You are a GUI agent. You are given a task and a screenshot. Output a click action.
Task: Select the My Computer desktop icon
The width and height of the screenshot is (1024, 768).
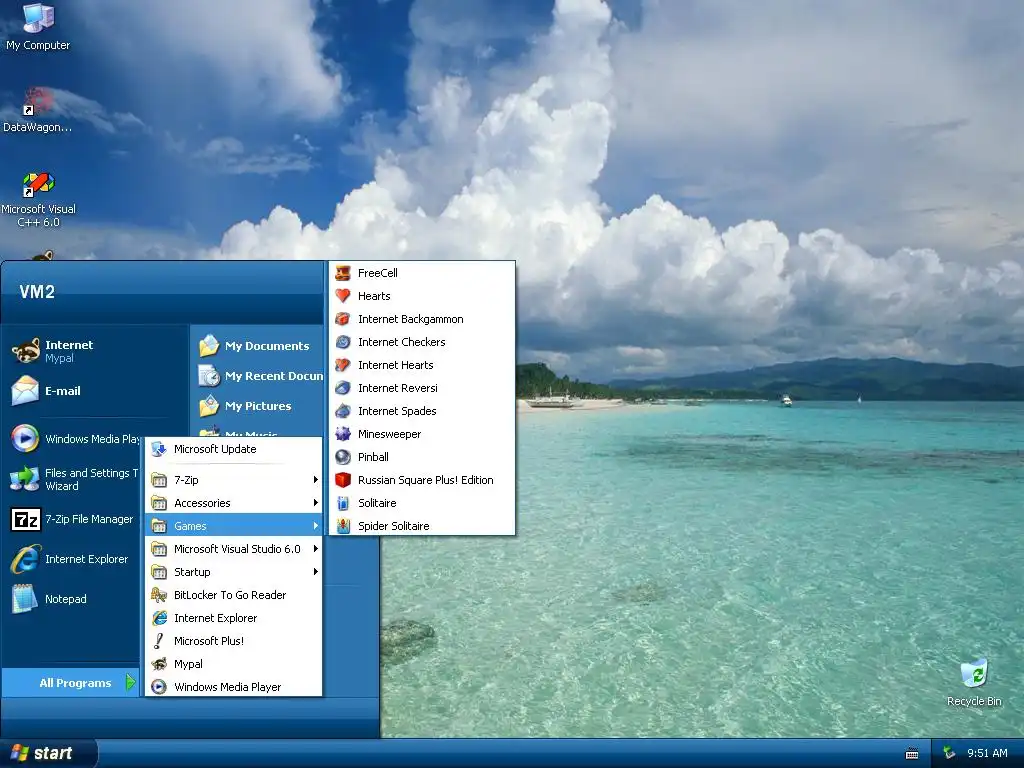tap(38, 27)
